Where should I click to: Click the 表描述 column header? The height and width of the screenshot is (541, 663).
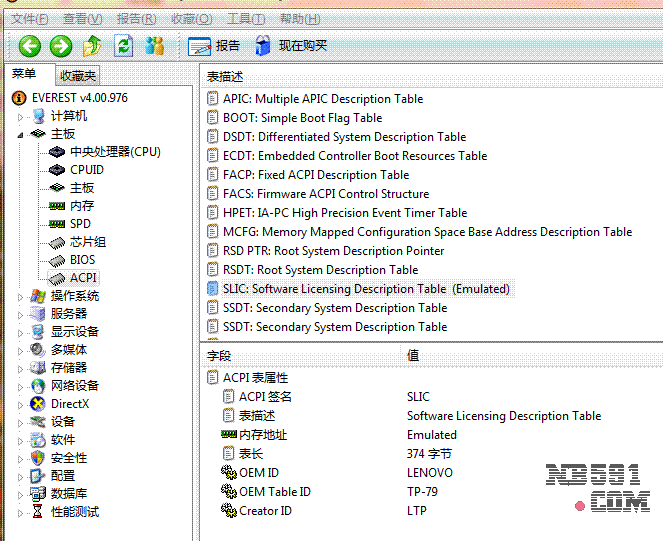coord(225,77)
